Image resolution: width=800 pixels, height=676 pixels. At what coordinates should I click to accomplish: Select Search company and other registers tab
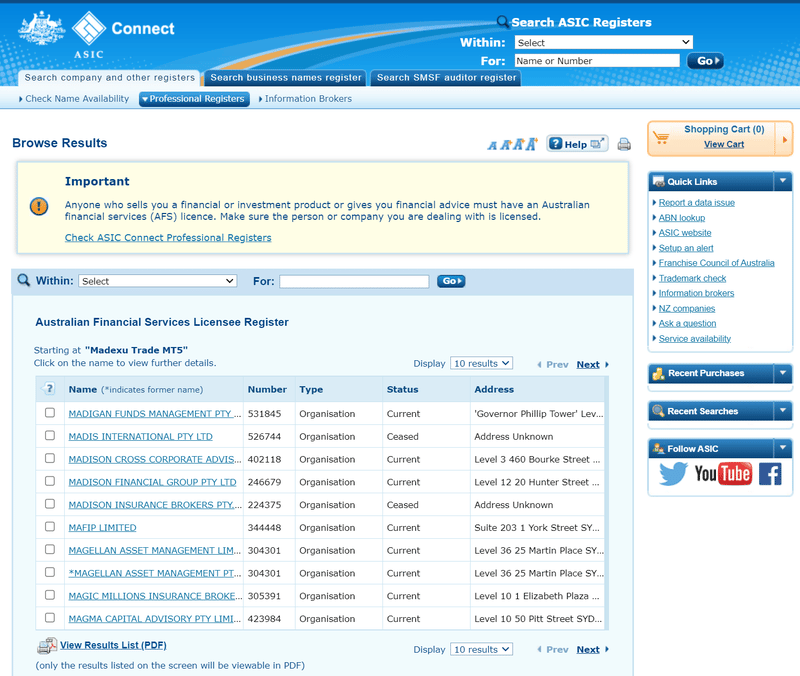coord(109,78)
